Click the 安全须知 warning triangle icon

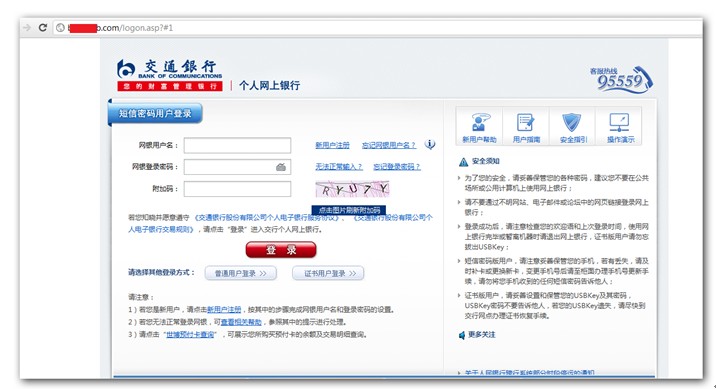463,162
